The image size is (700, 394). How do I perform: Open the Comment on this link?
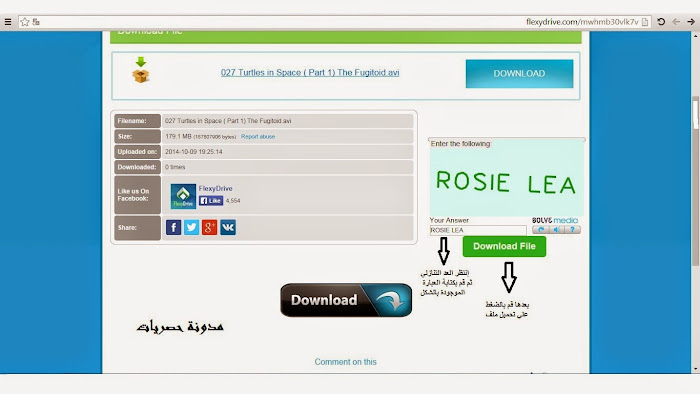coord(346,362)
